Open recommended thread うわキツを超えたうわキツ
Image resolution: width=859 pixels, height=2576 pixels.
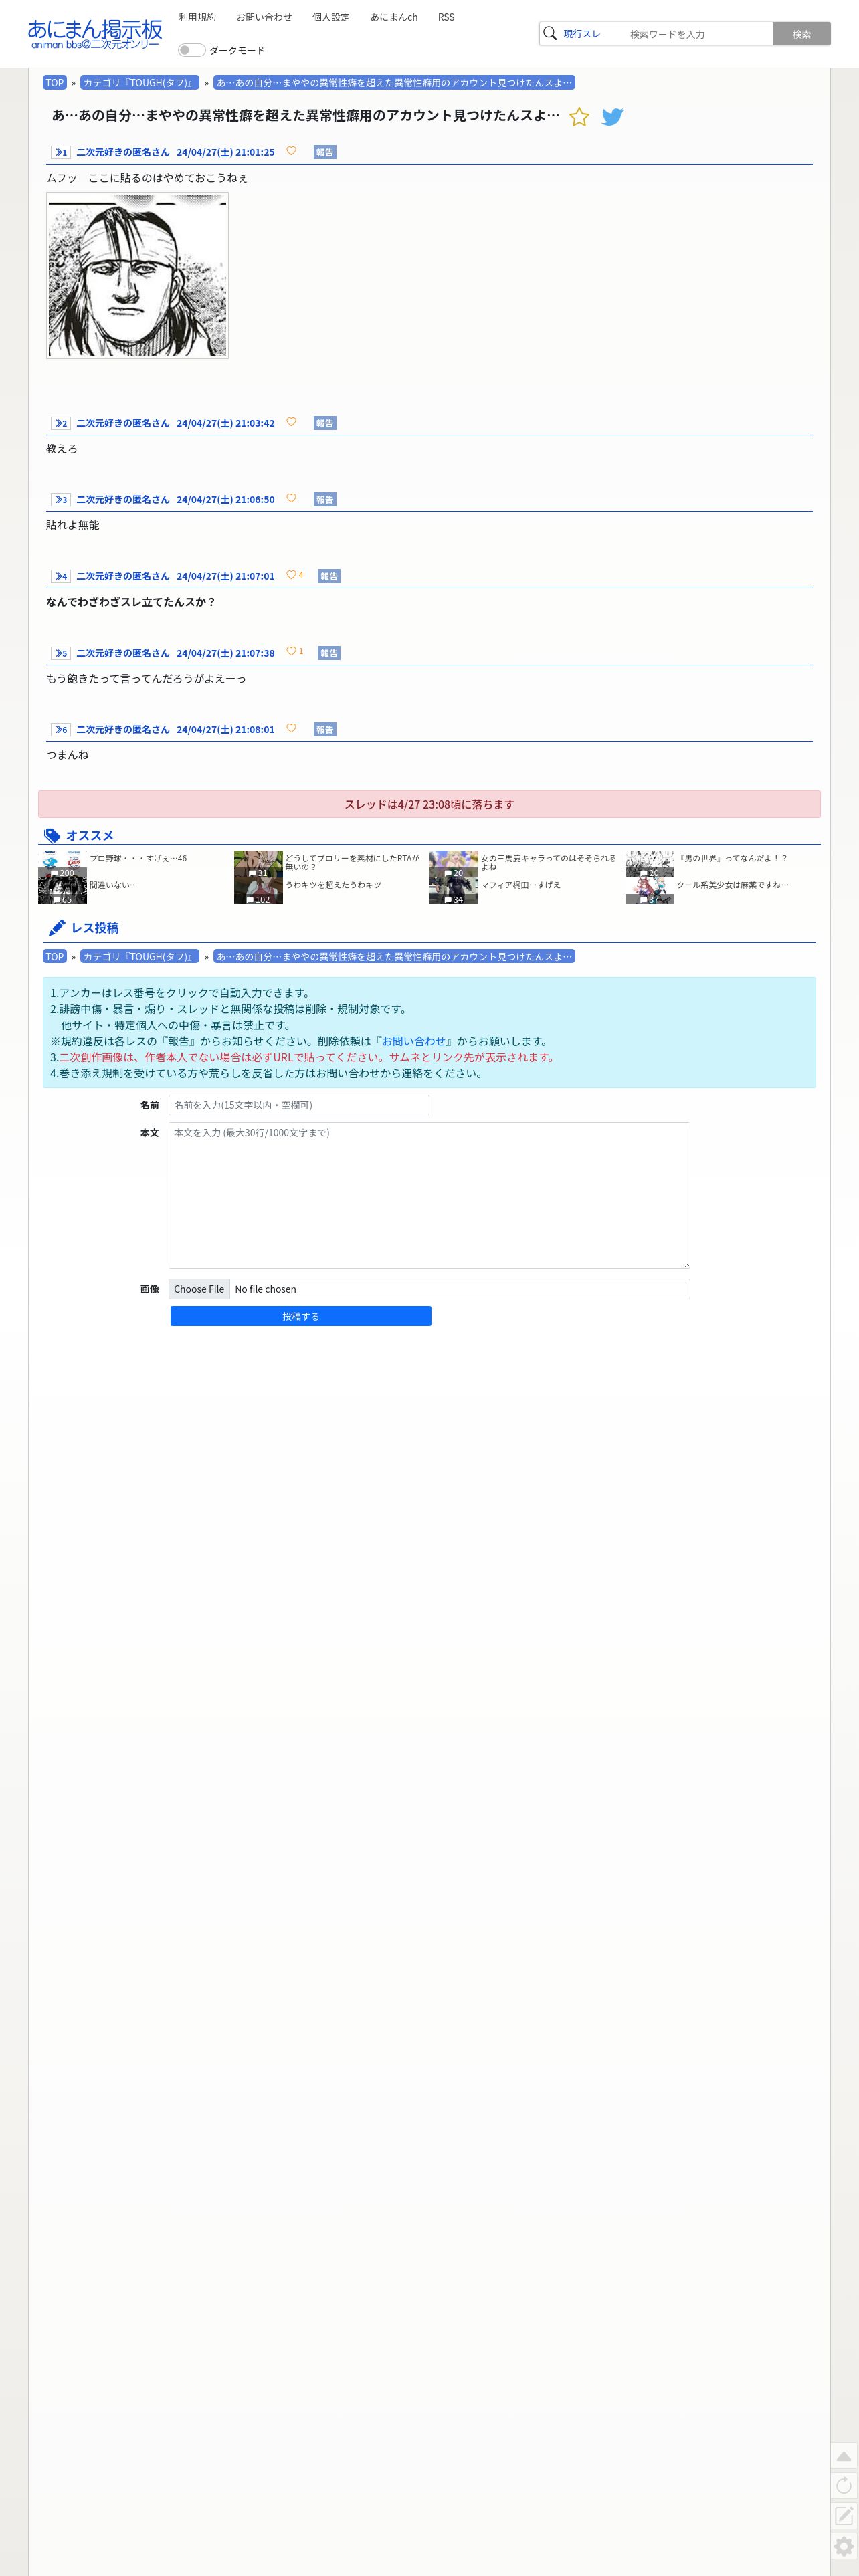click(333, 885)
